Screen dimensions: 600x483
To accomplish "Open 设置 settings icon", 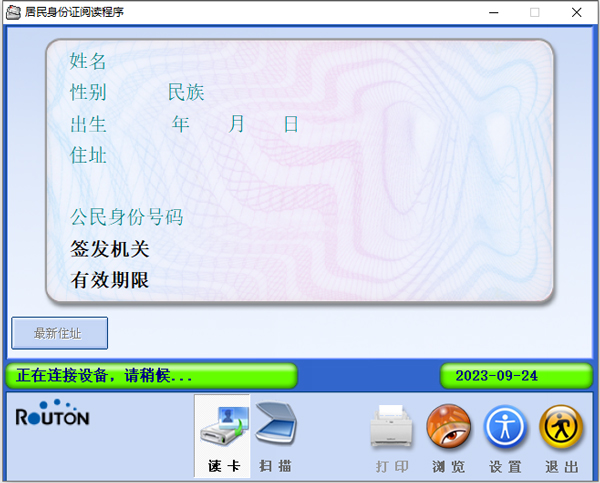I will (505, 427).
